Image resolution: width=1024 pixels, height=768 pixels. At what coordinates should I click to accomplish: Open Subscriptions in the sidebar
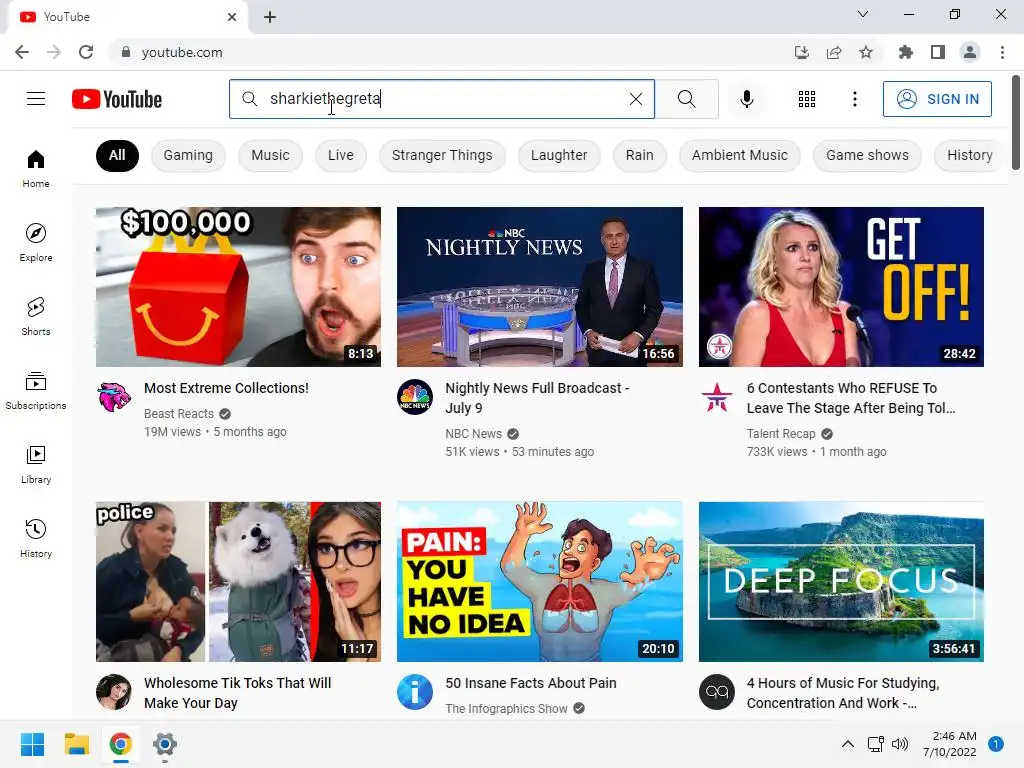[36, 391]
